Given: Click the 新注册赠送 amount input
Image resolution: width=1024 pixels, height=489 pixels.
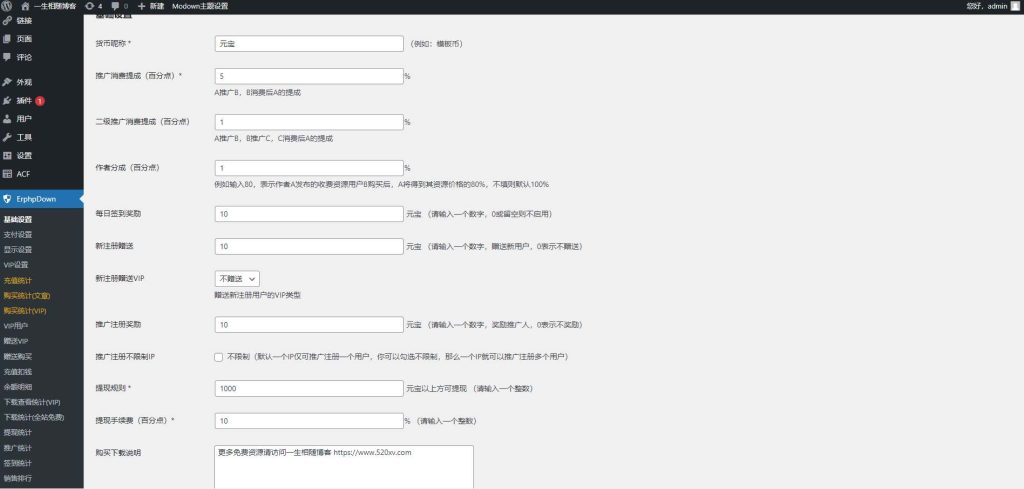Looking at the screenshot, I should (x=309, y=246).
